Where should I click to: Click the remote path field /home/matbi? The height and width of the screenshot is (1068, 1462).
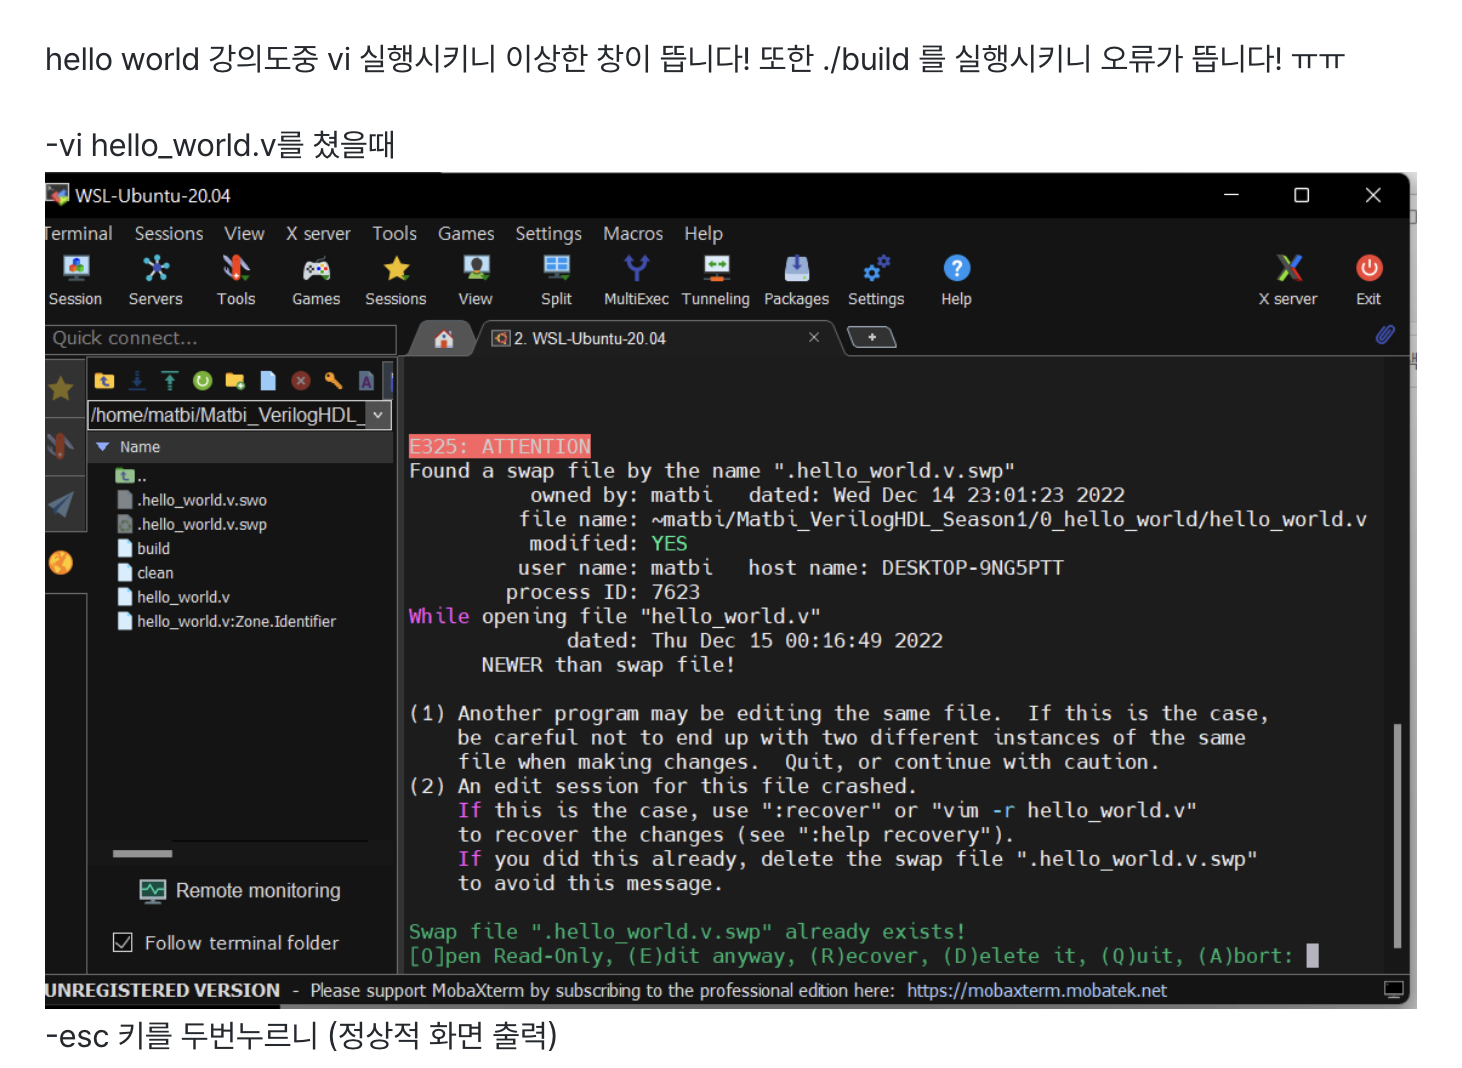click(228, 415)
